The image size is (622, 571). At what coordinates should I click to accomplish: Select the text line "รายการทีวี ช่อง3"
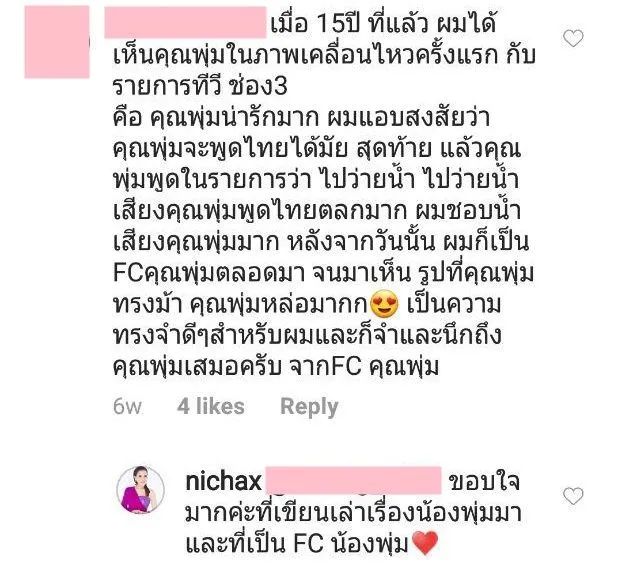click(x=200, y=87)
